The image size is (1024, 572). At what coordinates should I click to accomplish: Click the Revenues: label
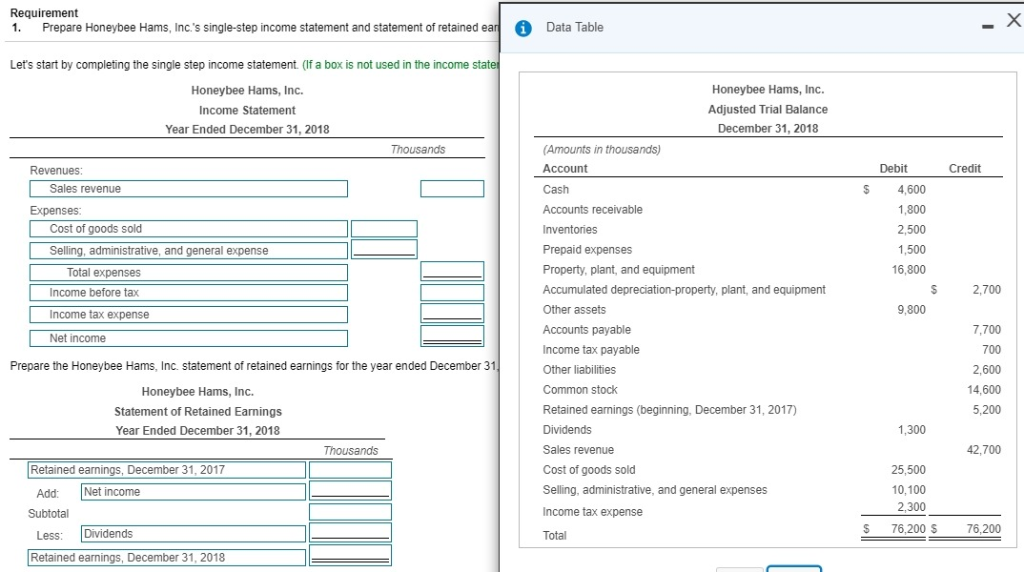click(x=56, y=170)
